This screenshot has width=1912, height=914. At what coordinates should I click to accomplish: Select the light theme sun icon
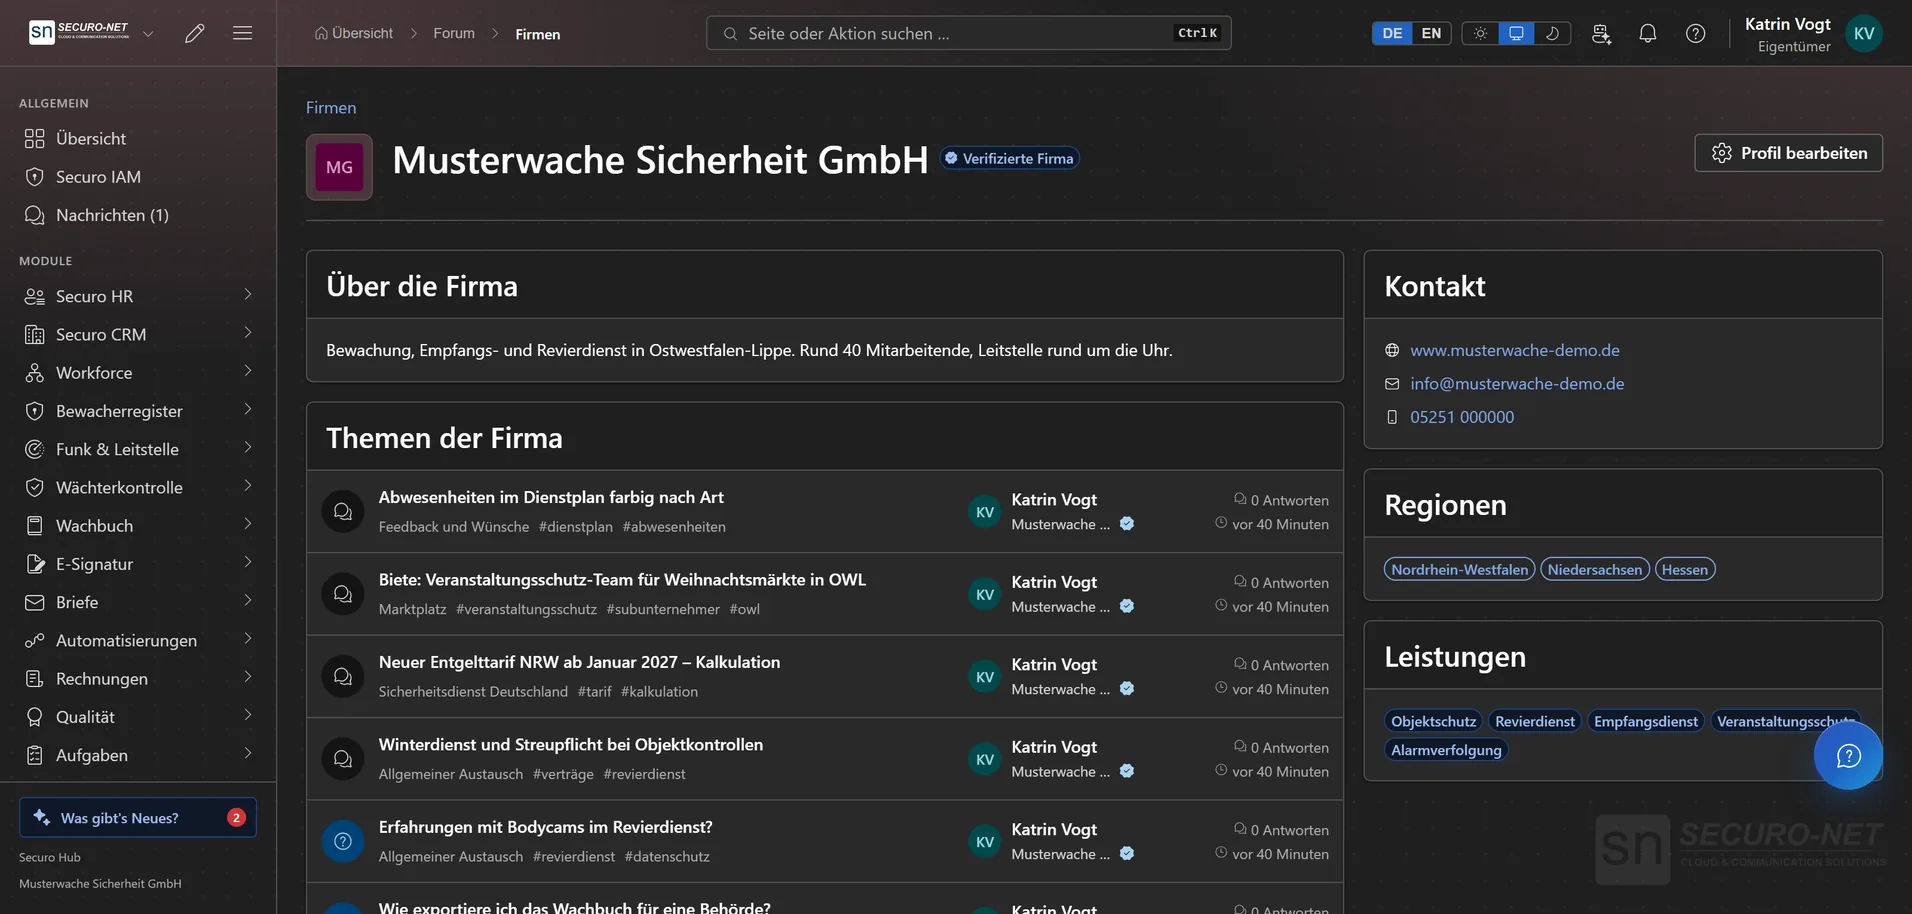coord(1480,33)
